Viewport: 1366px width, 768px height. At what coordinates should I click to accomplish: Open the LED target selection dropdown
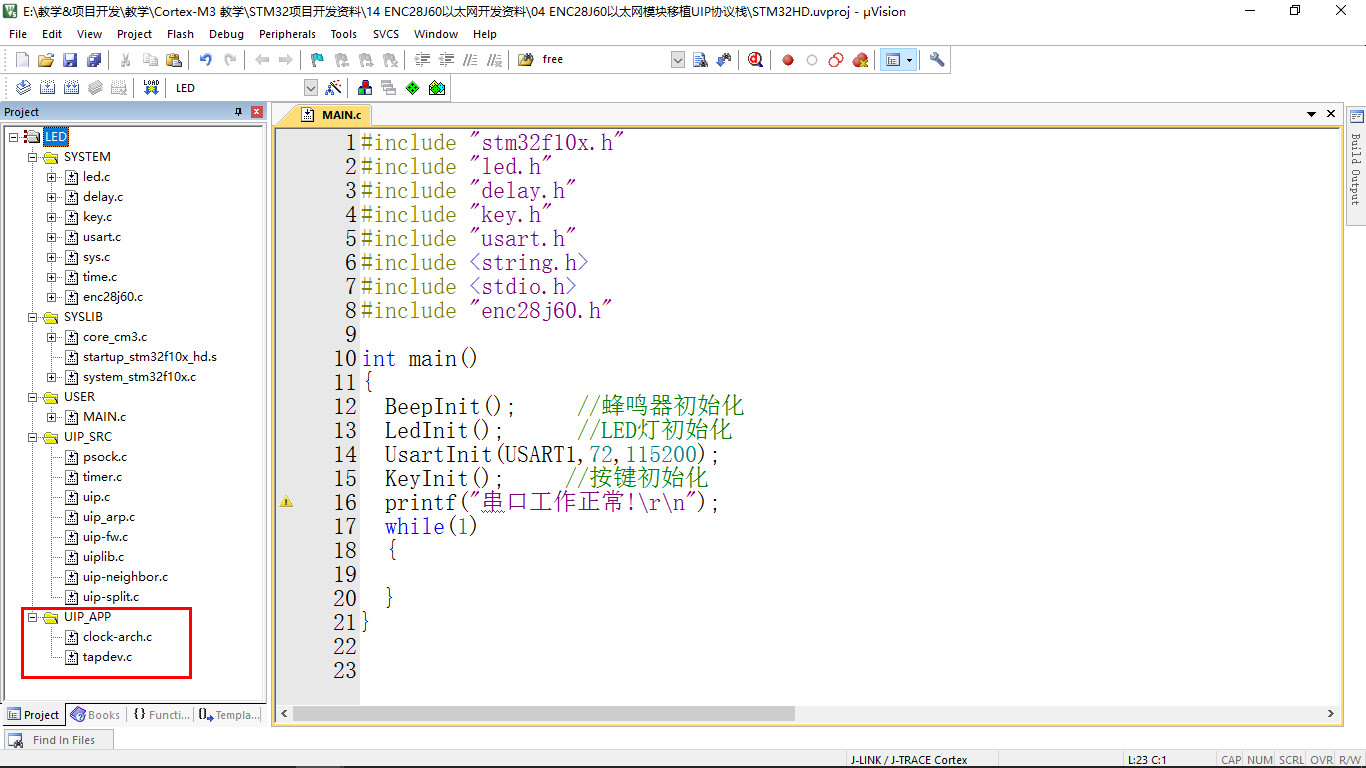[x=310, y=88]
